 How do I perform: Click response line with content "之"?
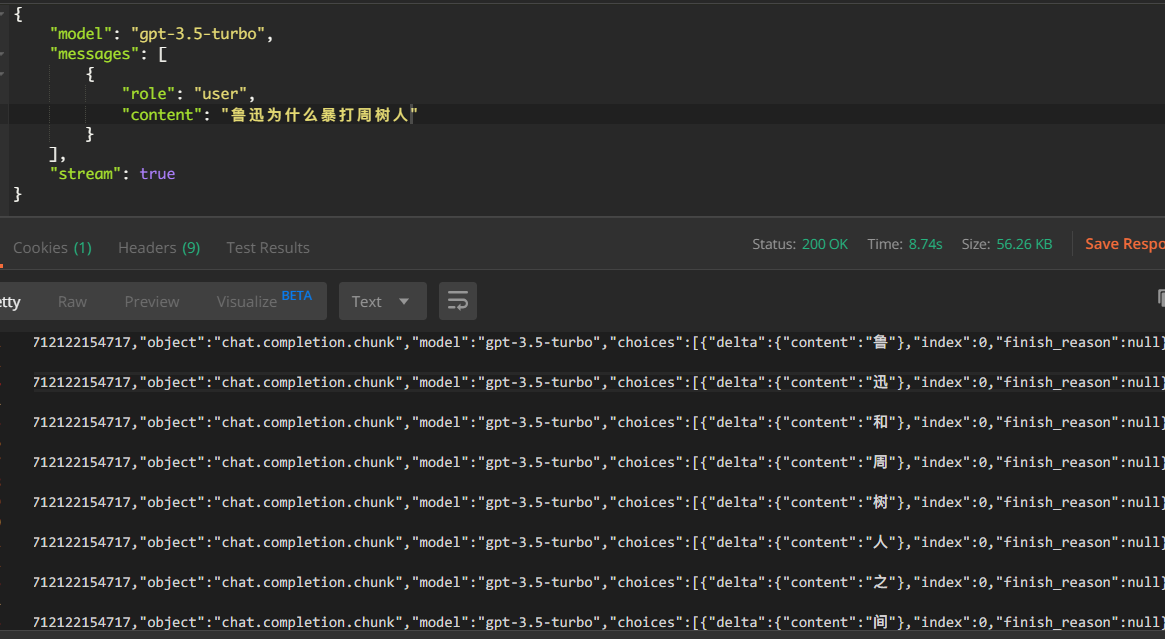point(598,583)
